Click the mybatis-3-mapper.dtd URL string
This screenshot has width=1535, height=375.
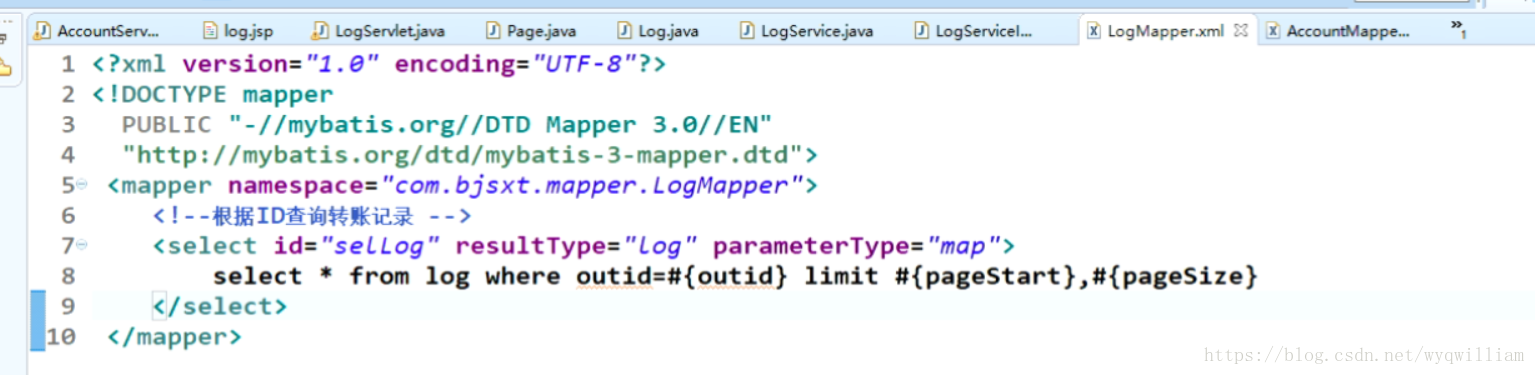pos(463,155)
